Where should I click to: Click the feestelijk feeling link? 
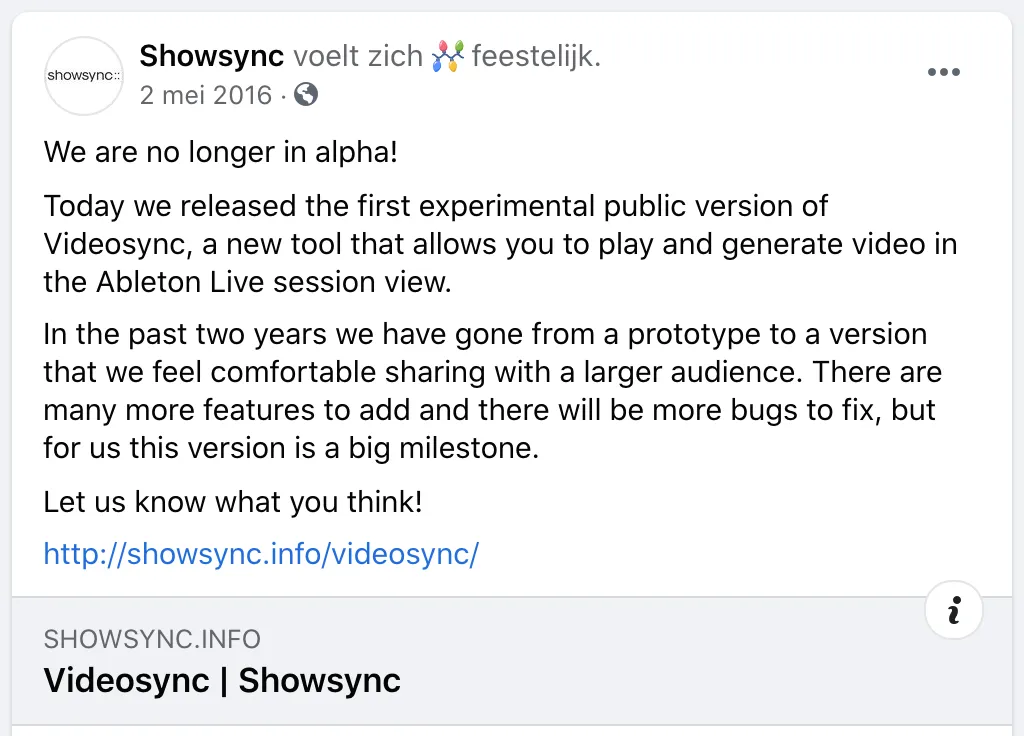pyautogui.click(x=537, y=55)
